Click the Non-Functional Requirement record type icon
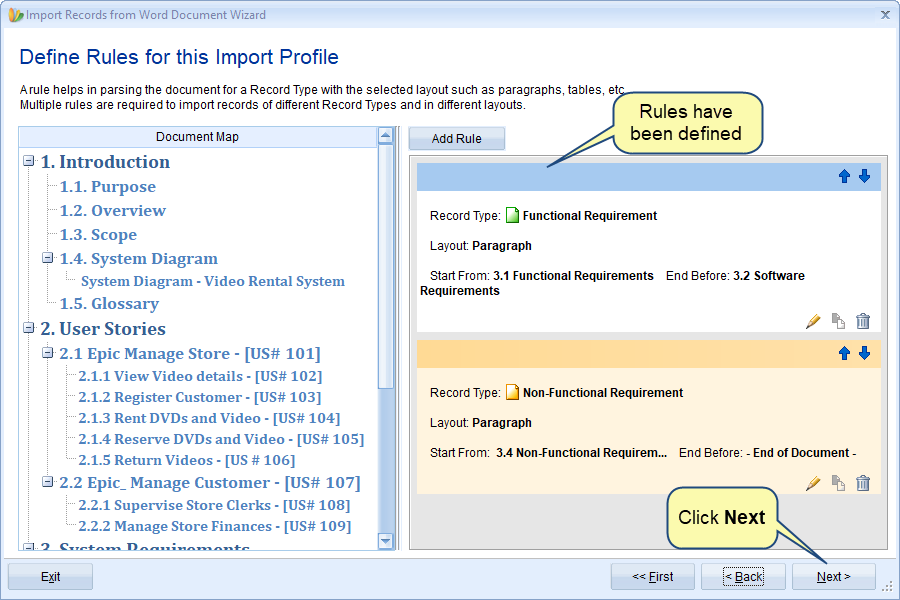The width and height of the screenshot is (900, 600). click(512, 392)
